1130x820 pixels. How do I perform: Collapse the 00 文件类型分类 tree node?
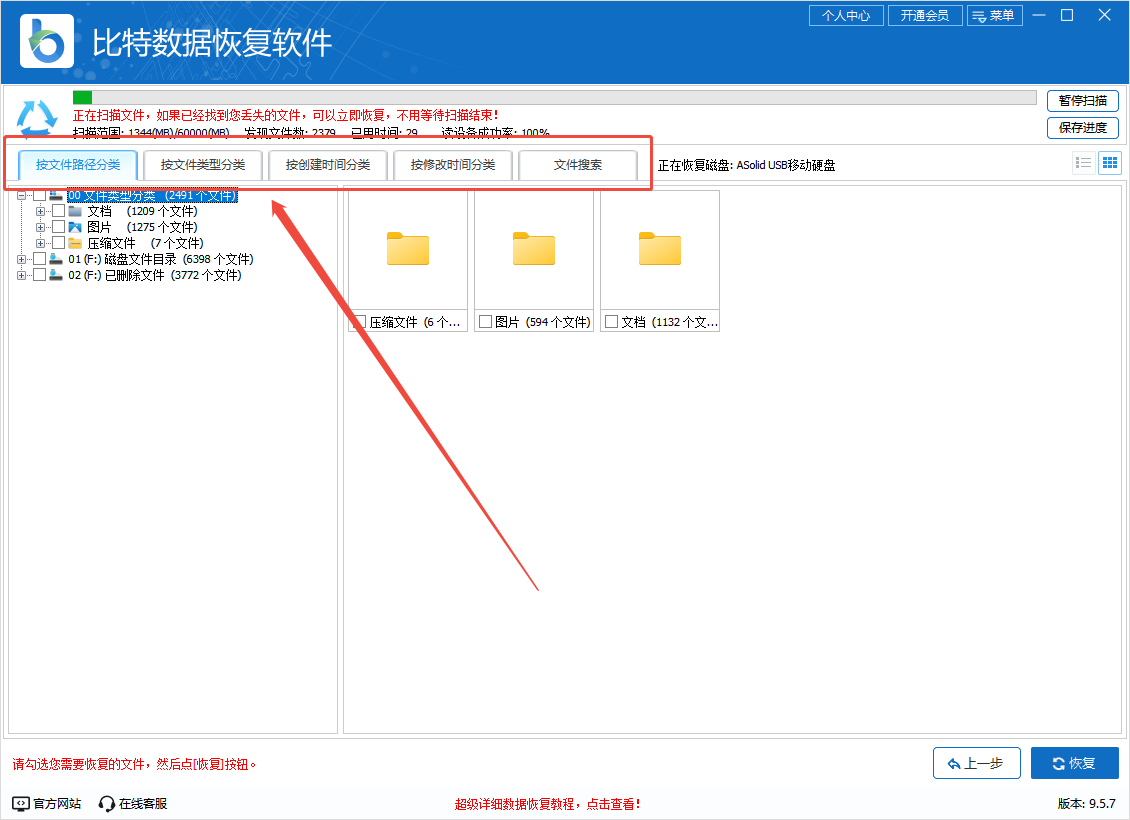(x=21, y=195)
